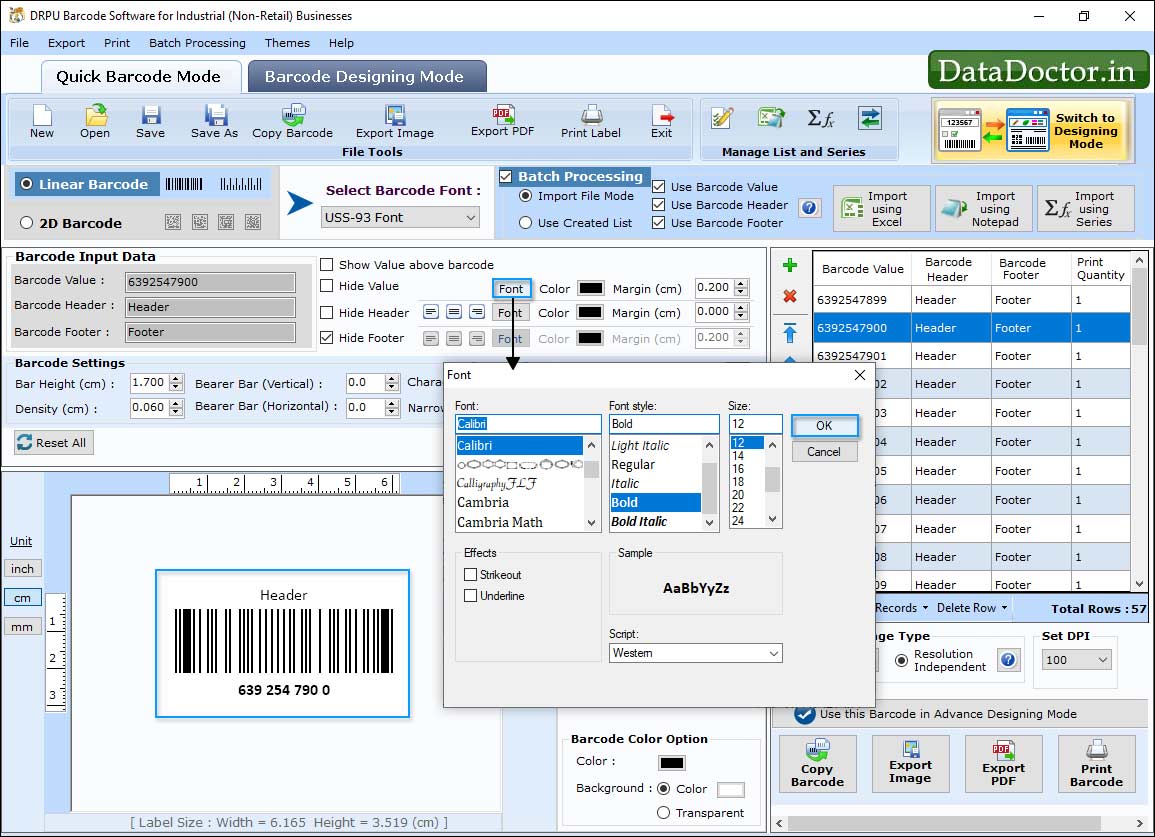1155x837 pixels.
Task: Decrease Density stepper value
Action: [175, 413]
